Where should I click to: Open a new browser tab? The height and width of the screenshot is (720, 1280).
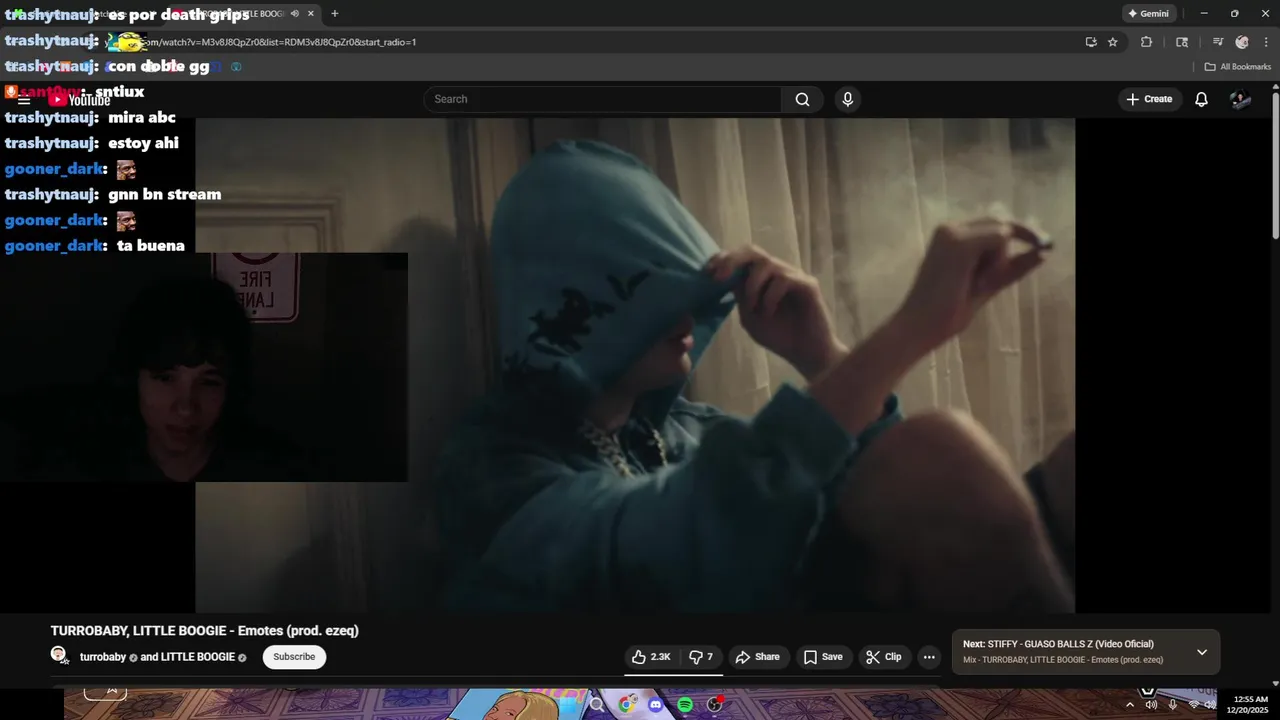(x=334, y=14)
